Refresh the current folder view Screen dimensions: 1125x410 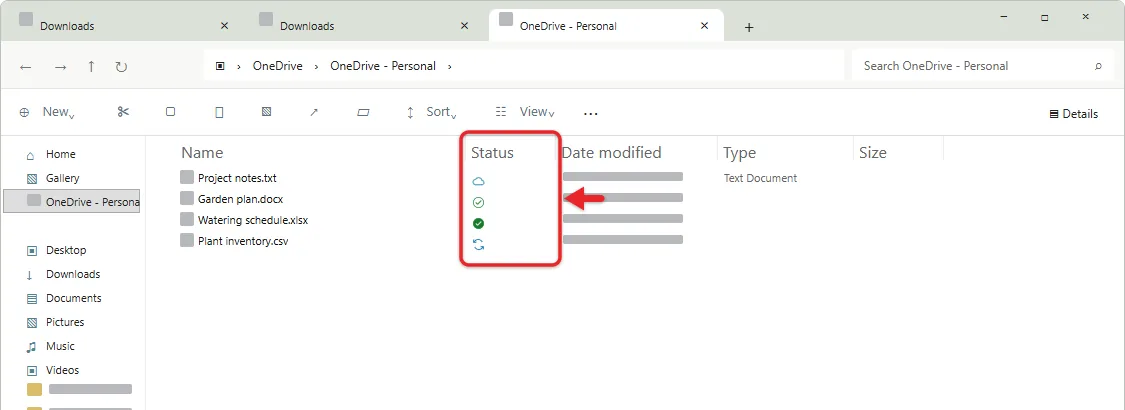click(121, 67)
